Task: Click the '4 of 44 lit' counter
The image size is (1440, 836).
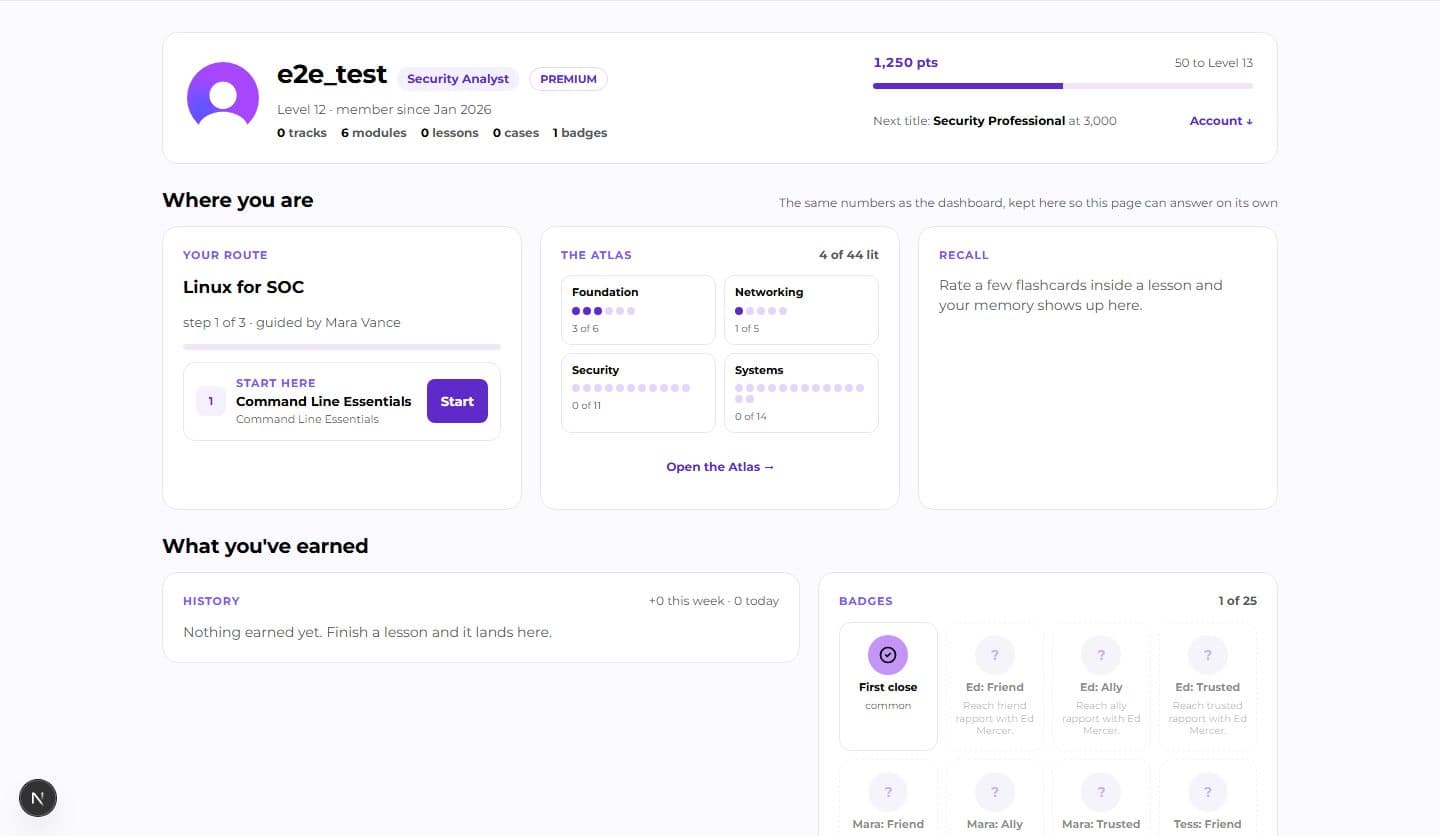Action: 848,255
